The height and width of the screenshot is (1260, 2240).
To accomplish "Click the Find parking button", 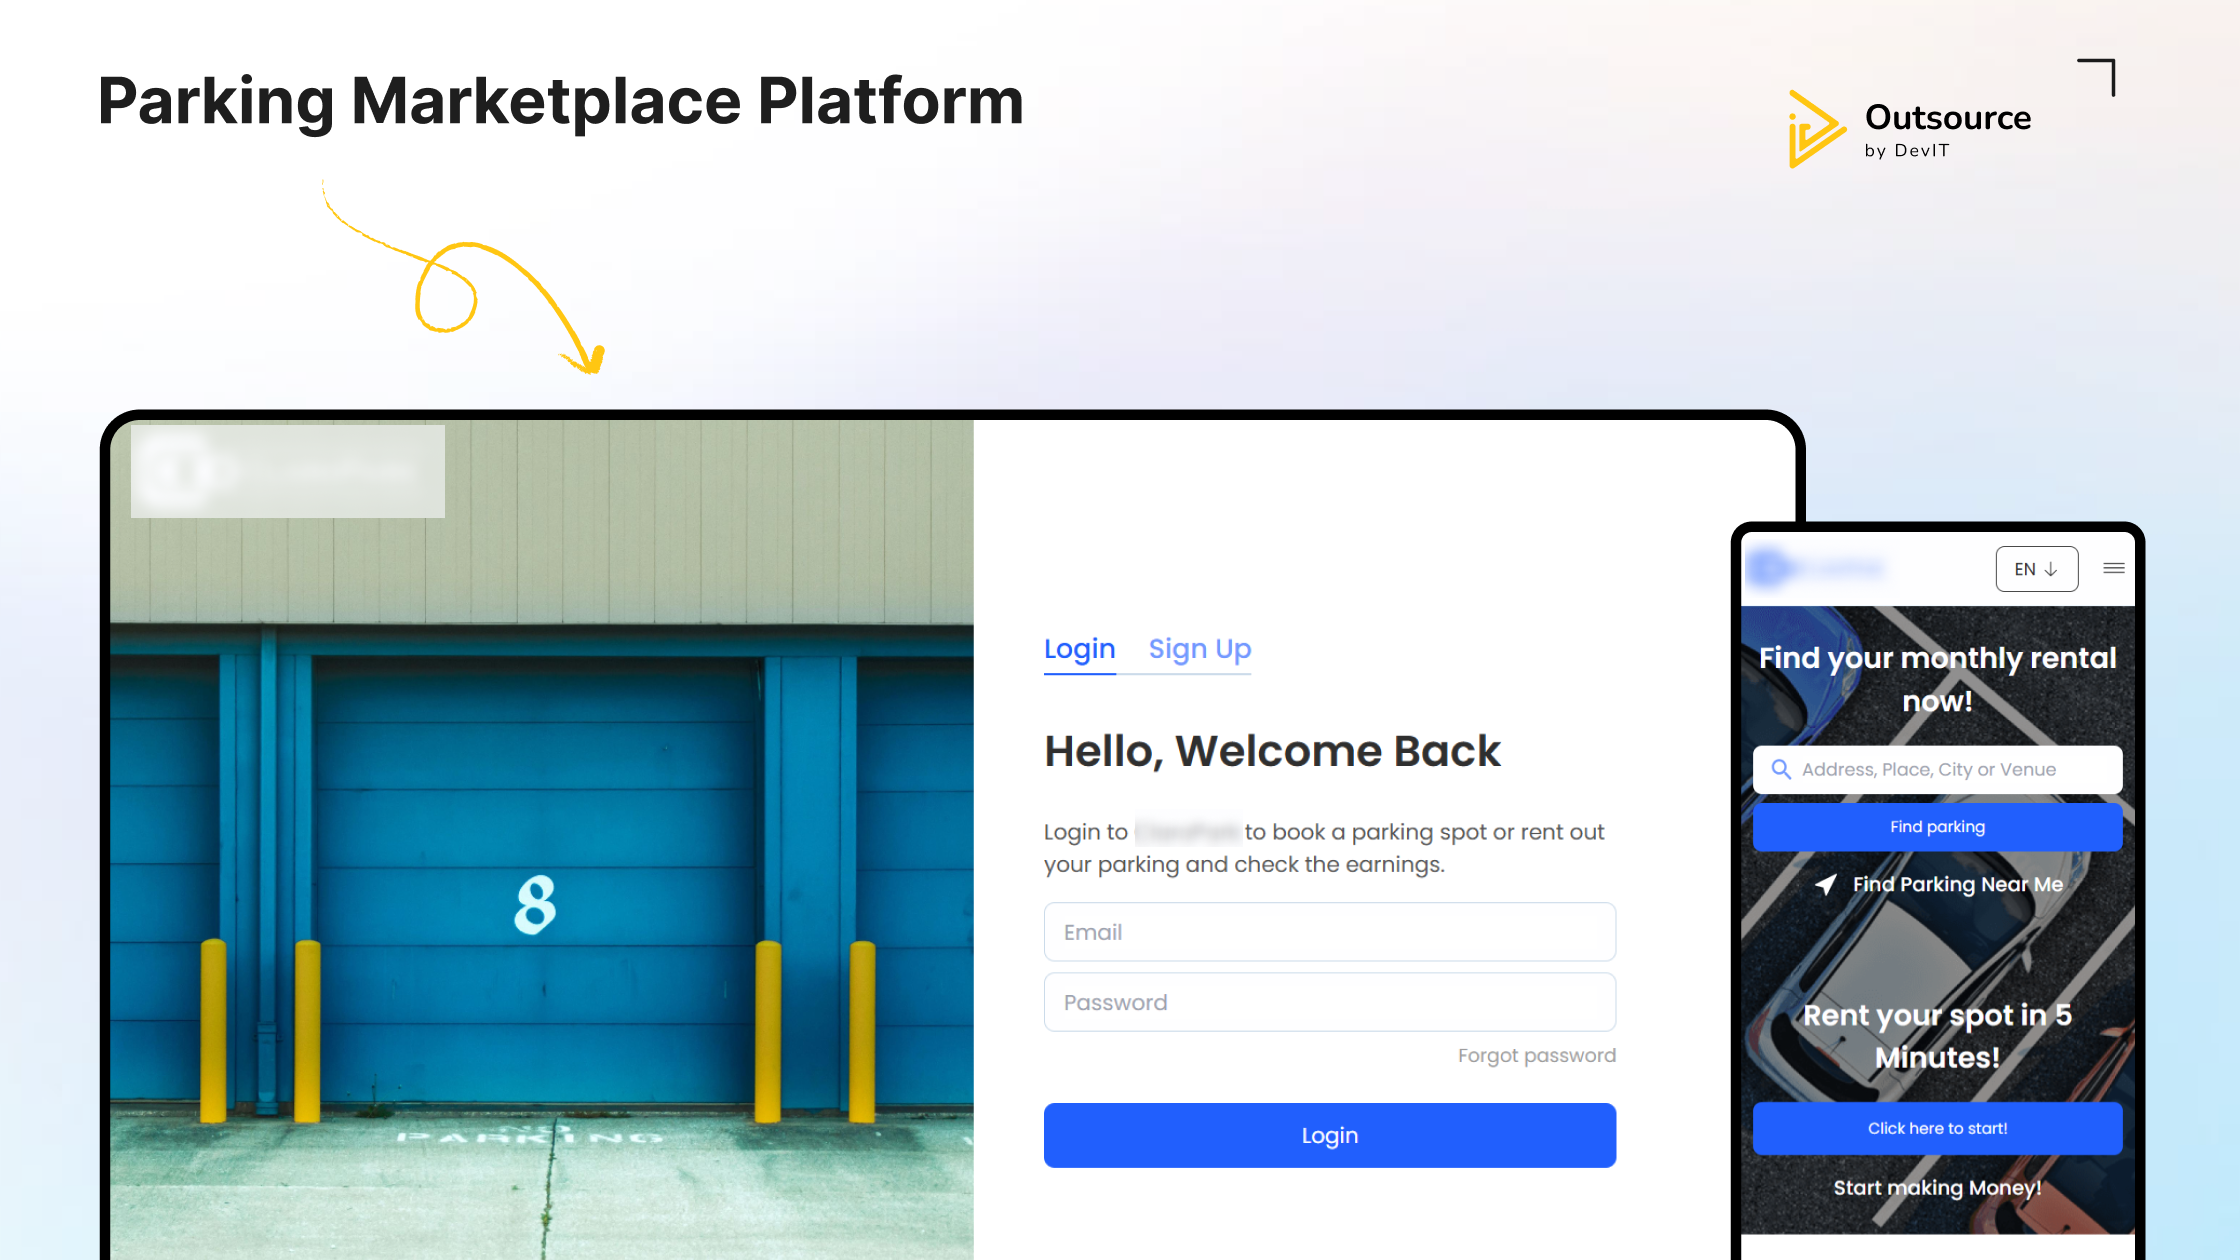I will click(x=1937, y=827).
